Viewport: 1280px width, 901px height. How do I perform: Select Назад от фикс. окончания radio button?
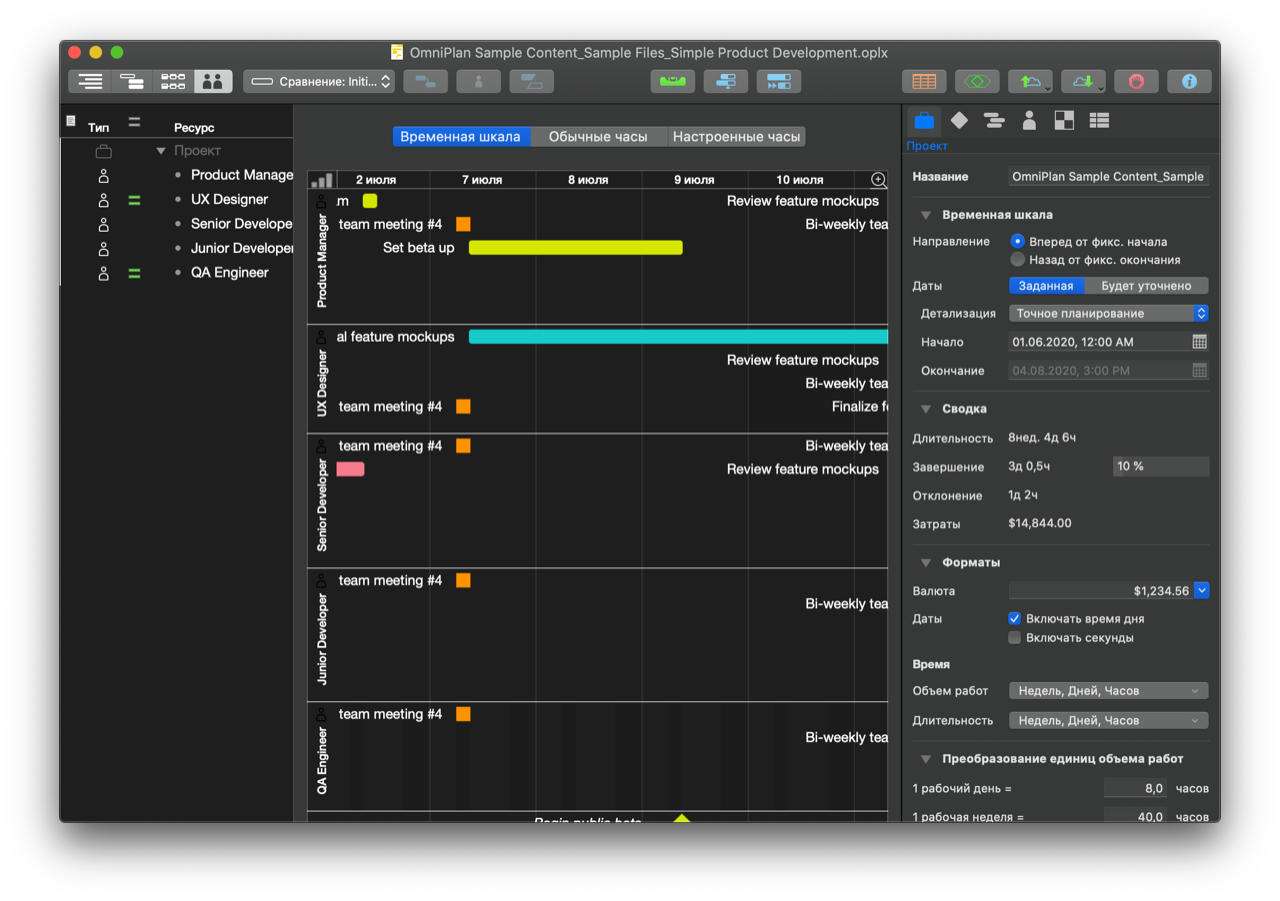[x=1018, y=260]
